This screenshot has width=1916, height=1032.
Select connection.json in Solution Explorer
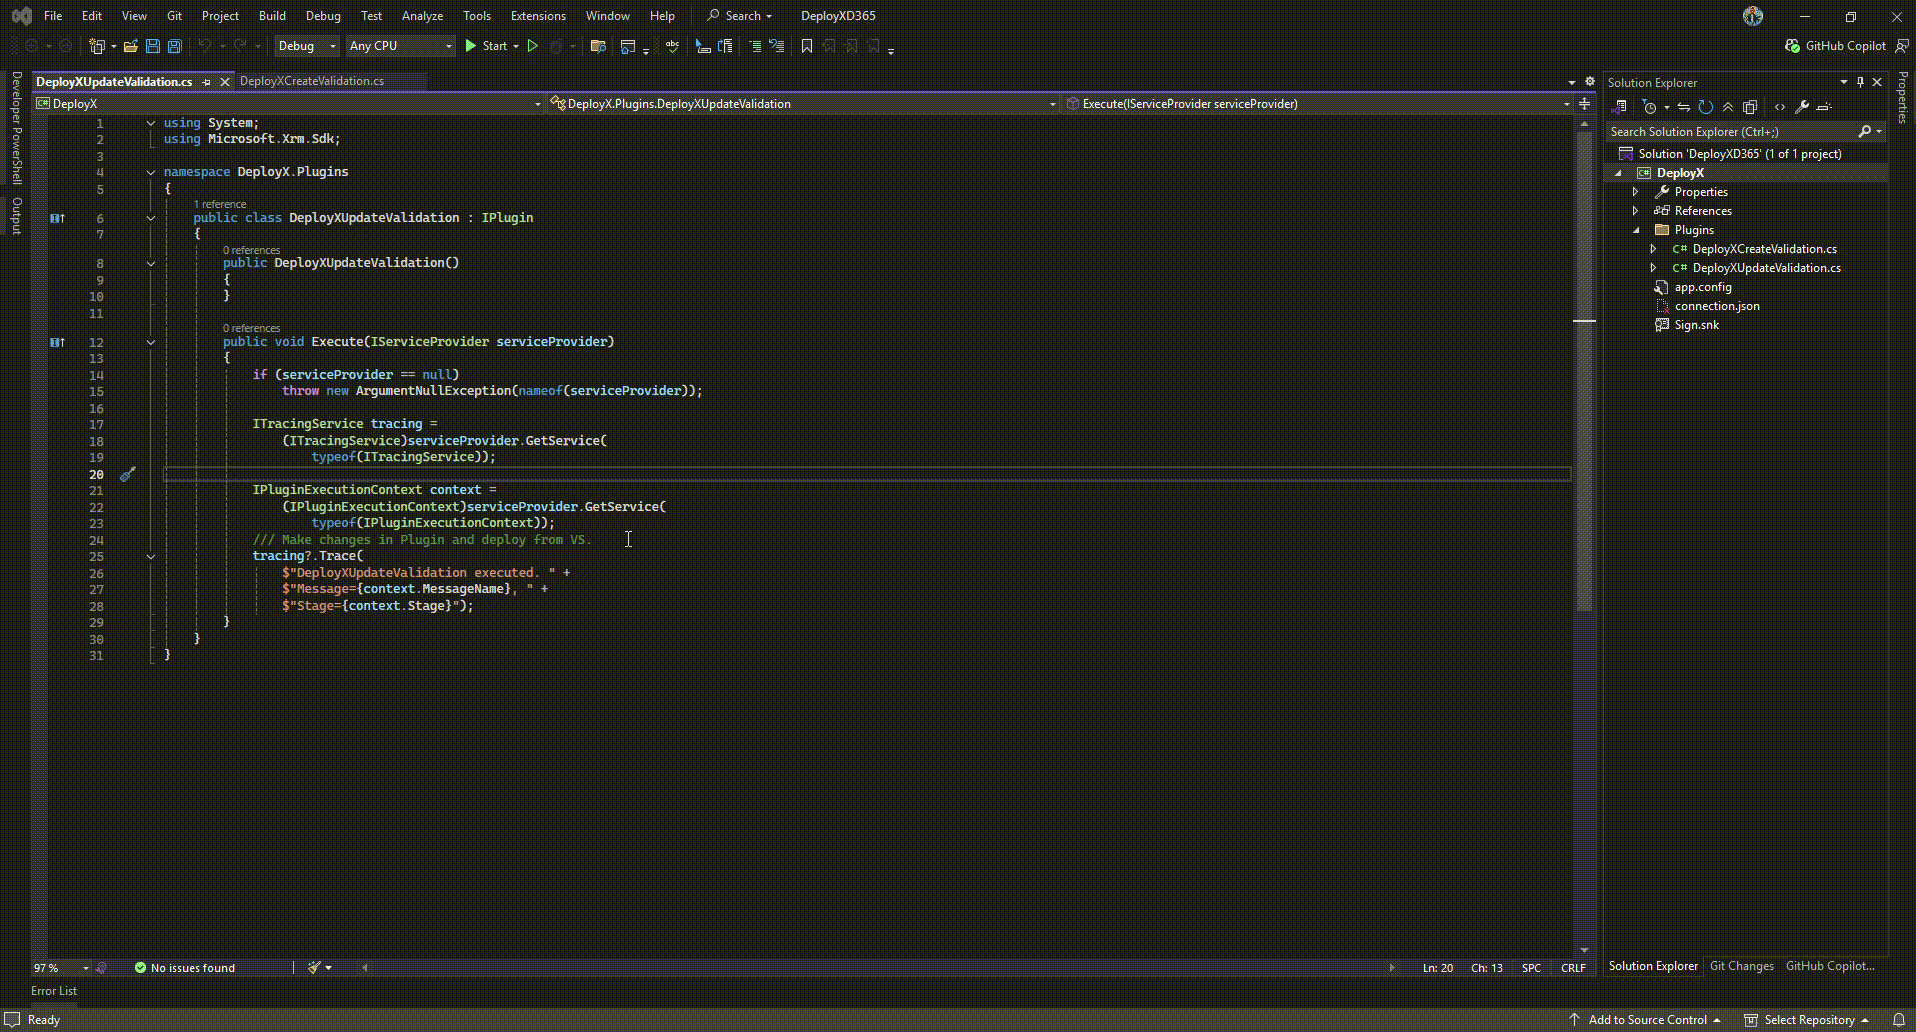click(x=1717, y=306)
